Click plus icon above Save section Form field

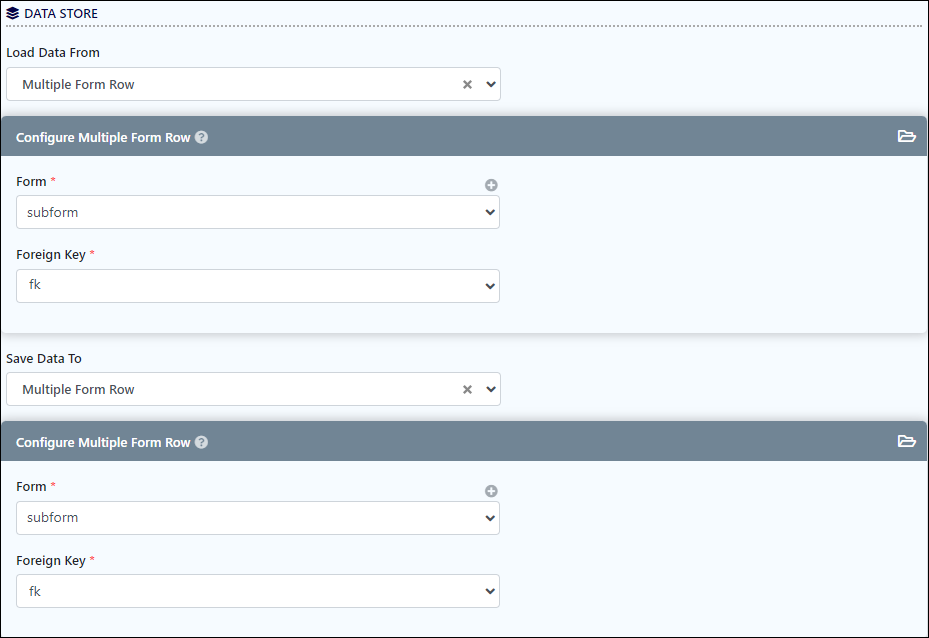click(x=491, y=491)
